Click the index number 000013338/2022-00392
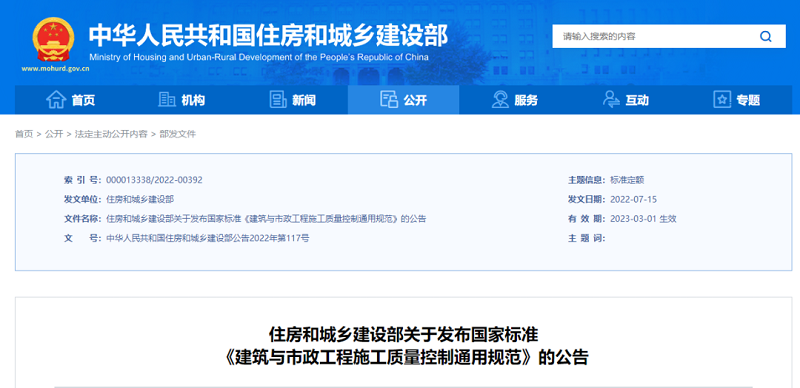 point(154,180)
